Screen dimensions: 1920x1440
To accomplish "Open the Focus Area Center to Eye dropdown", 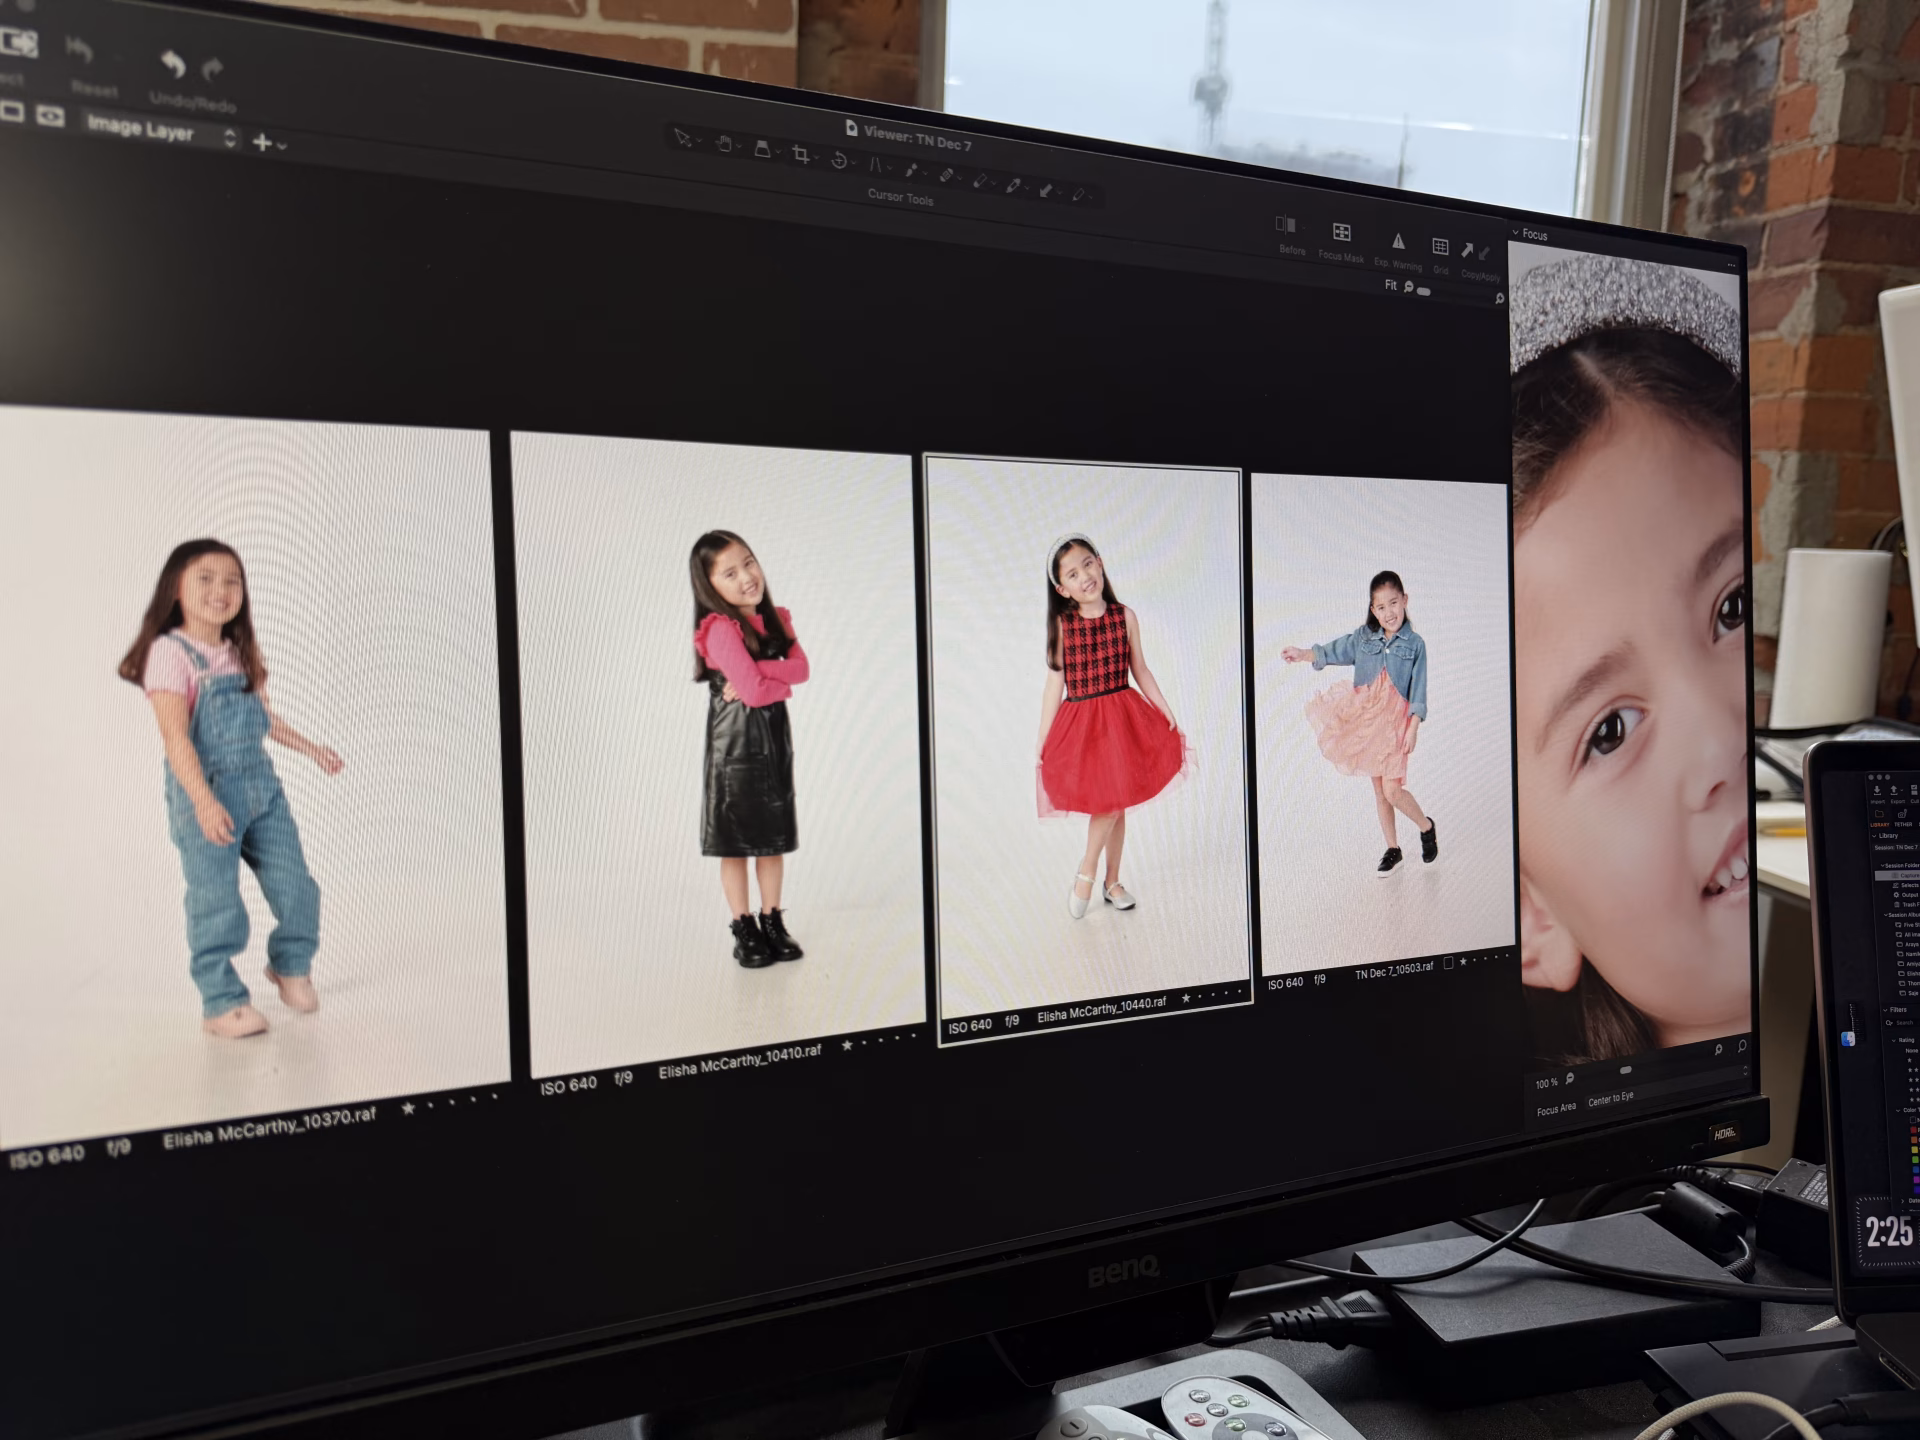I will (1611, 1098).
